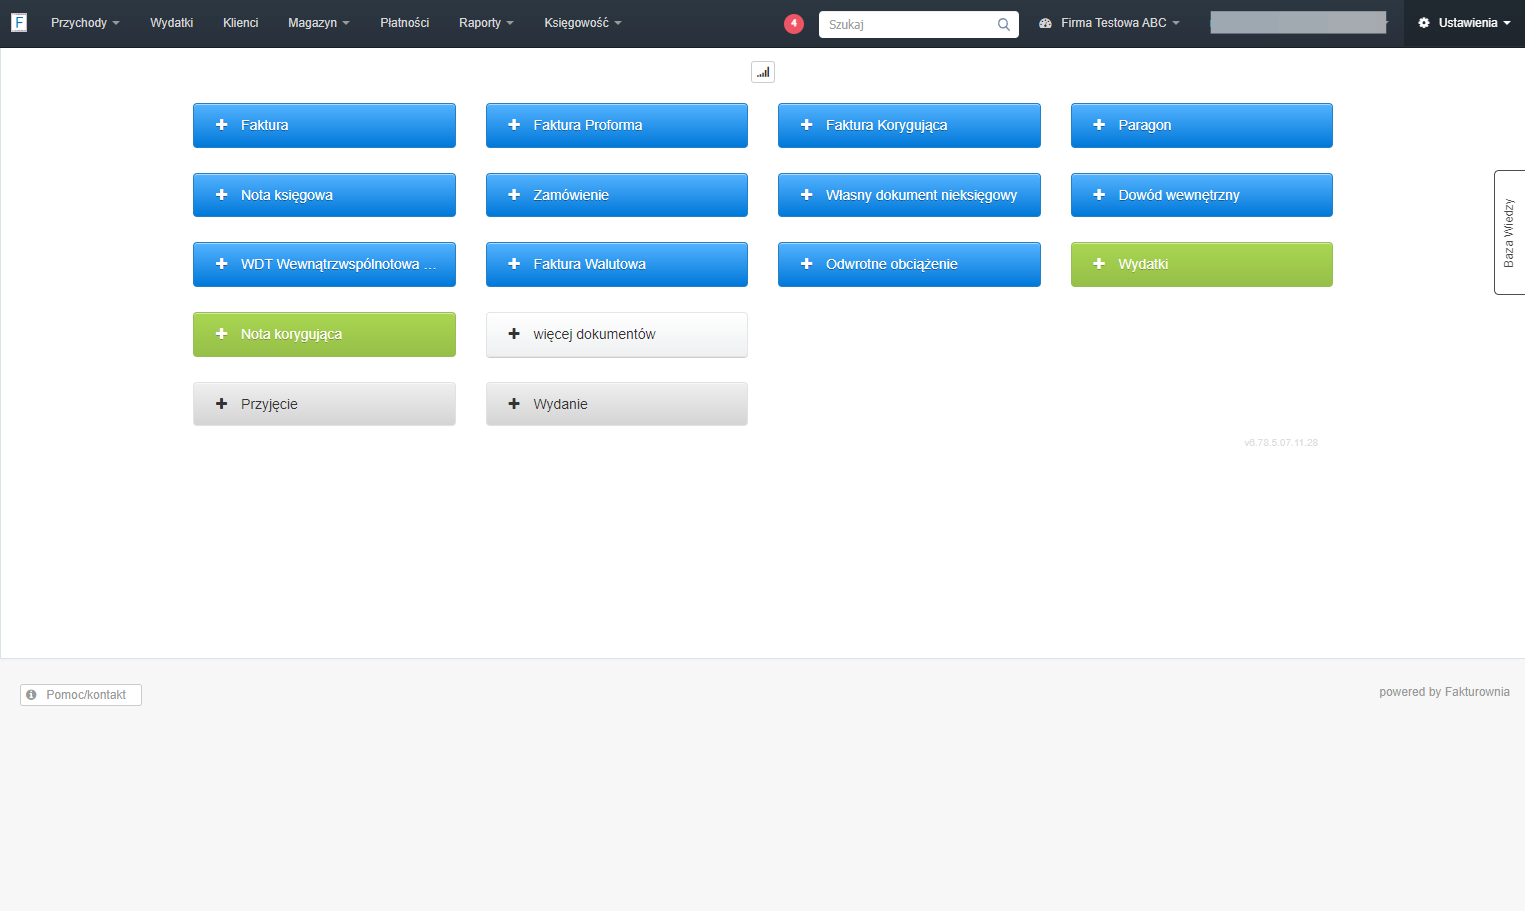Create a Faktura Walutowa
Viewport: 1525px width, 911px height.
[617, 264]
